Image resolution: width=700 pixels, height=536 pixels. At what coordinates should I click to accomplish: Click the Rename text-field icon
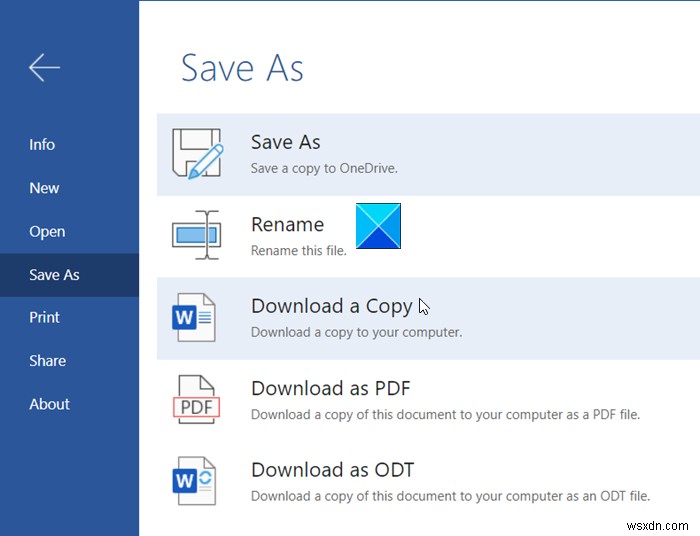(196, 235)
